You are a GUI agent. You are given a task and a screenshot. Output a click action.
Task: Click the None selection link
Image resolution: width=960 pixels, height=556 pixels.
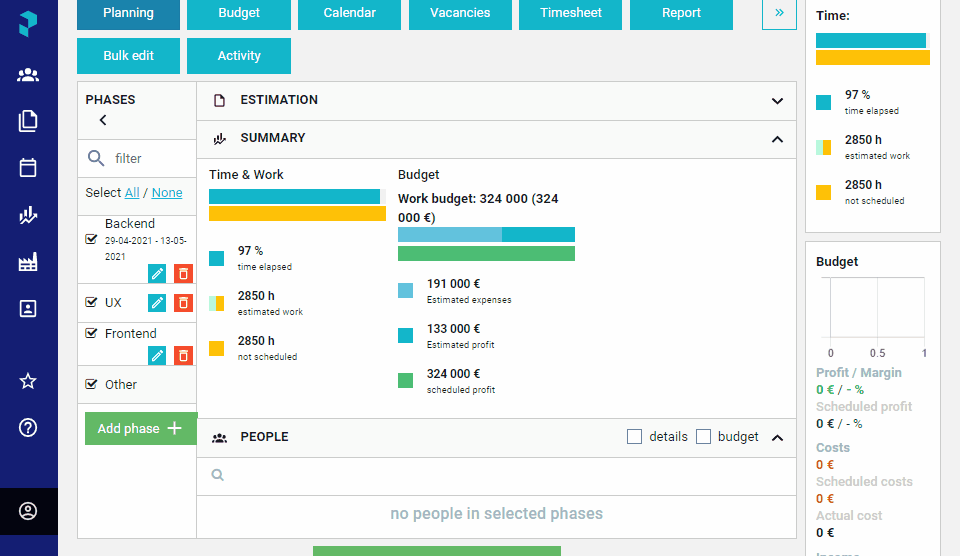(x=167, y=192)
